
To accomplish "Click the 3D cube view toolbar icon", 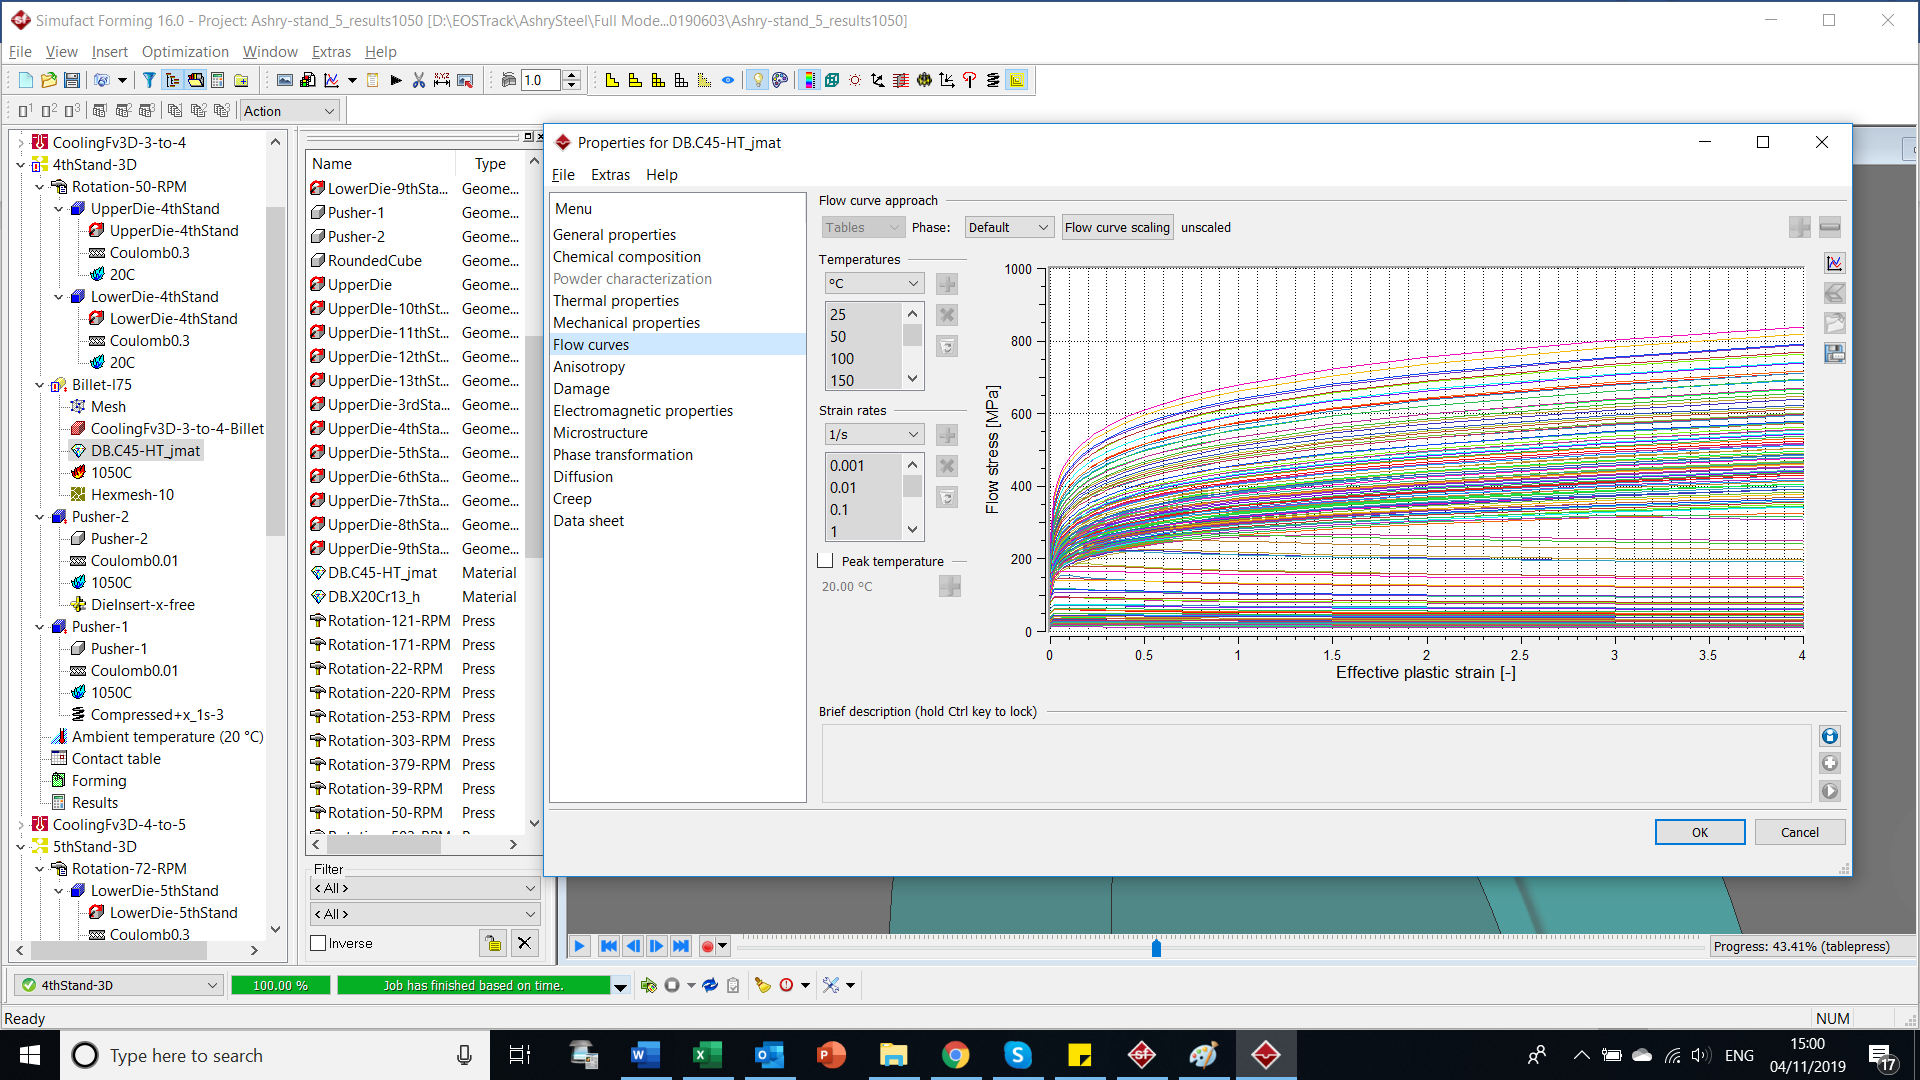I will [832, 80].
